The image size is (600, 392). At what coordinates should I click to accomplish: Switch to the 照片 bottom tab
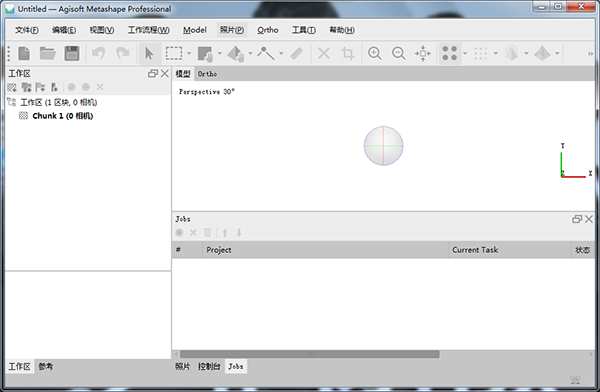click(183, 366)
